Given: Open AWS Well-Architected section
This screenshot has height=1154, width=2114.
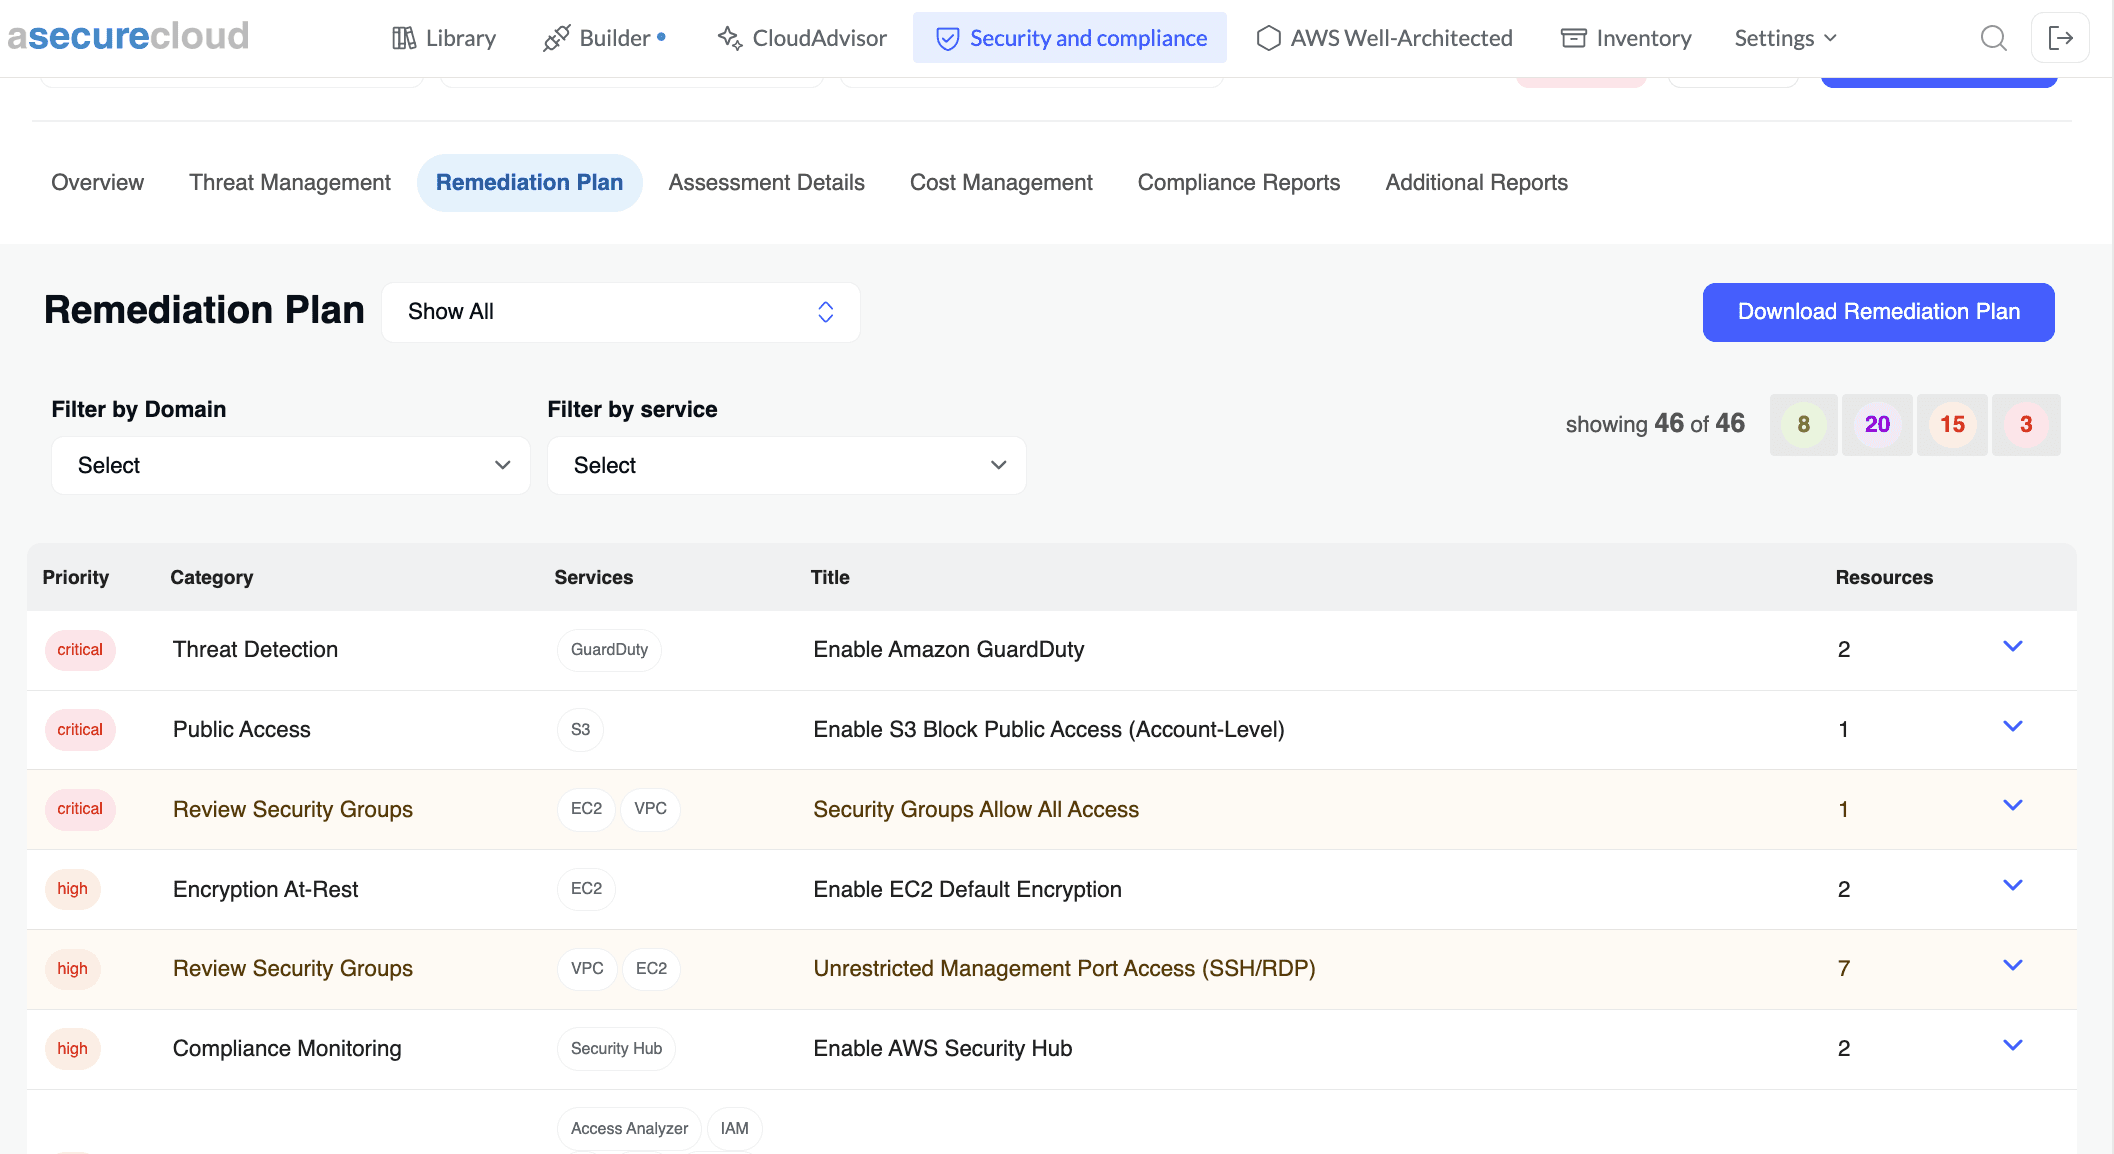Looking at the screenshot, I should (x=1385, y=38).
